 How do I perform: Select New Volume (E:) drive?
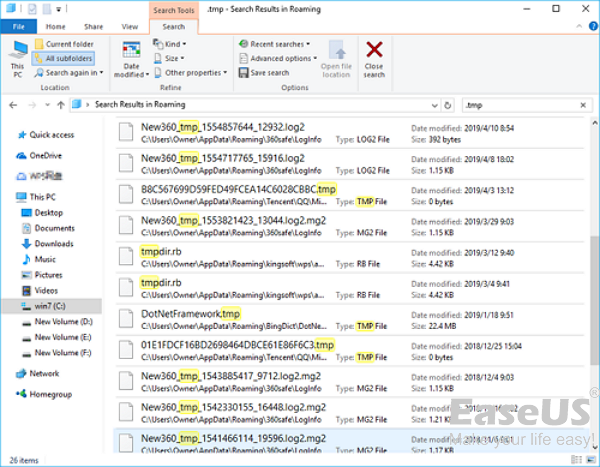57,338
